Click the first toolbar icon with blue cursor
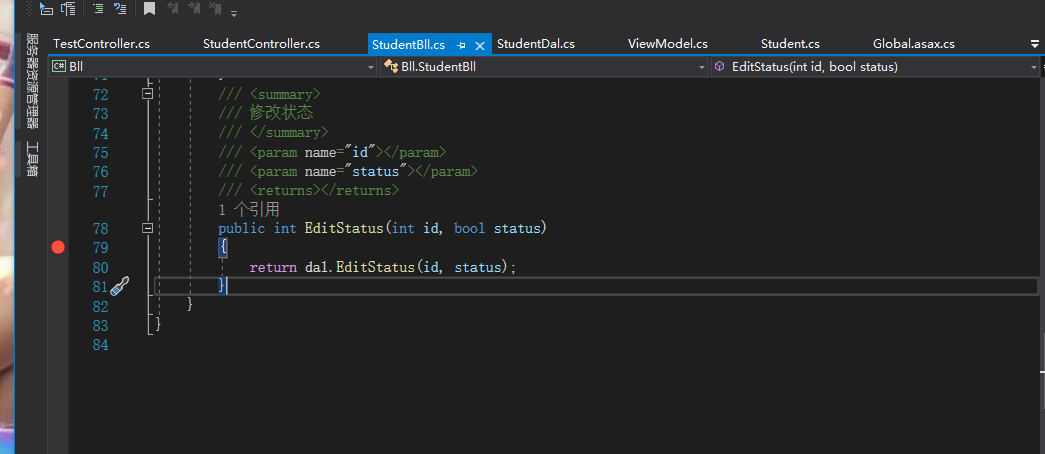Image resolution: width=1045 pixels, height=454 pixels. (x=46, y=9)
